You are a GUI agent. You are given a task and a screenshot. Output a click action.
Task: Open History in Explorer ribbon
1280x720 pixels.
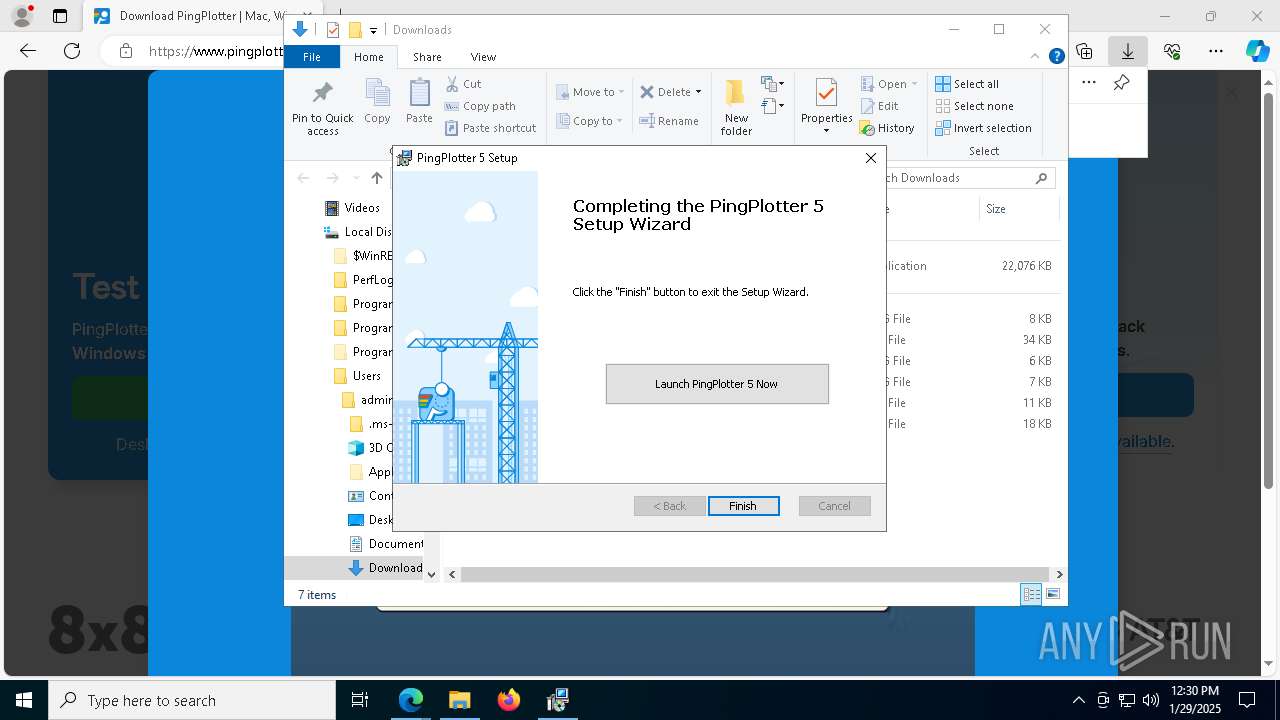(887, 128)
